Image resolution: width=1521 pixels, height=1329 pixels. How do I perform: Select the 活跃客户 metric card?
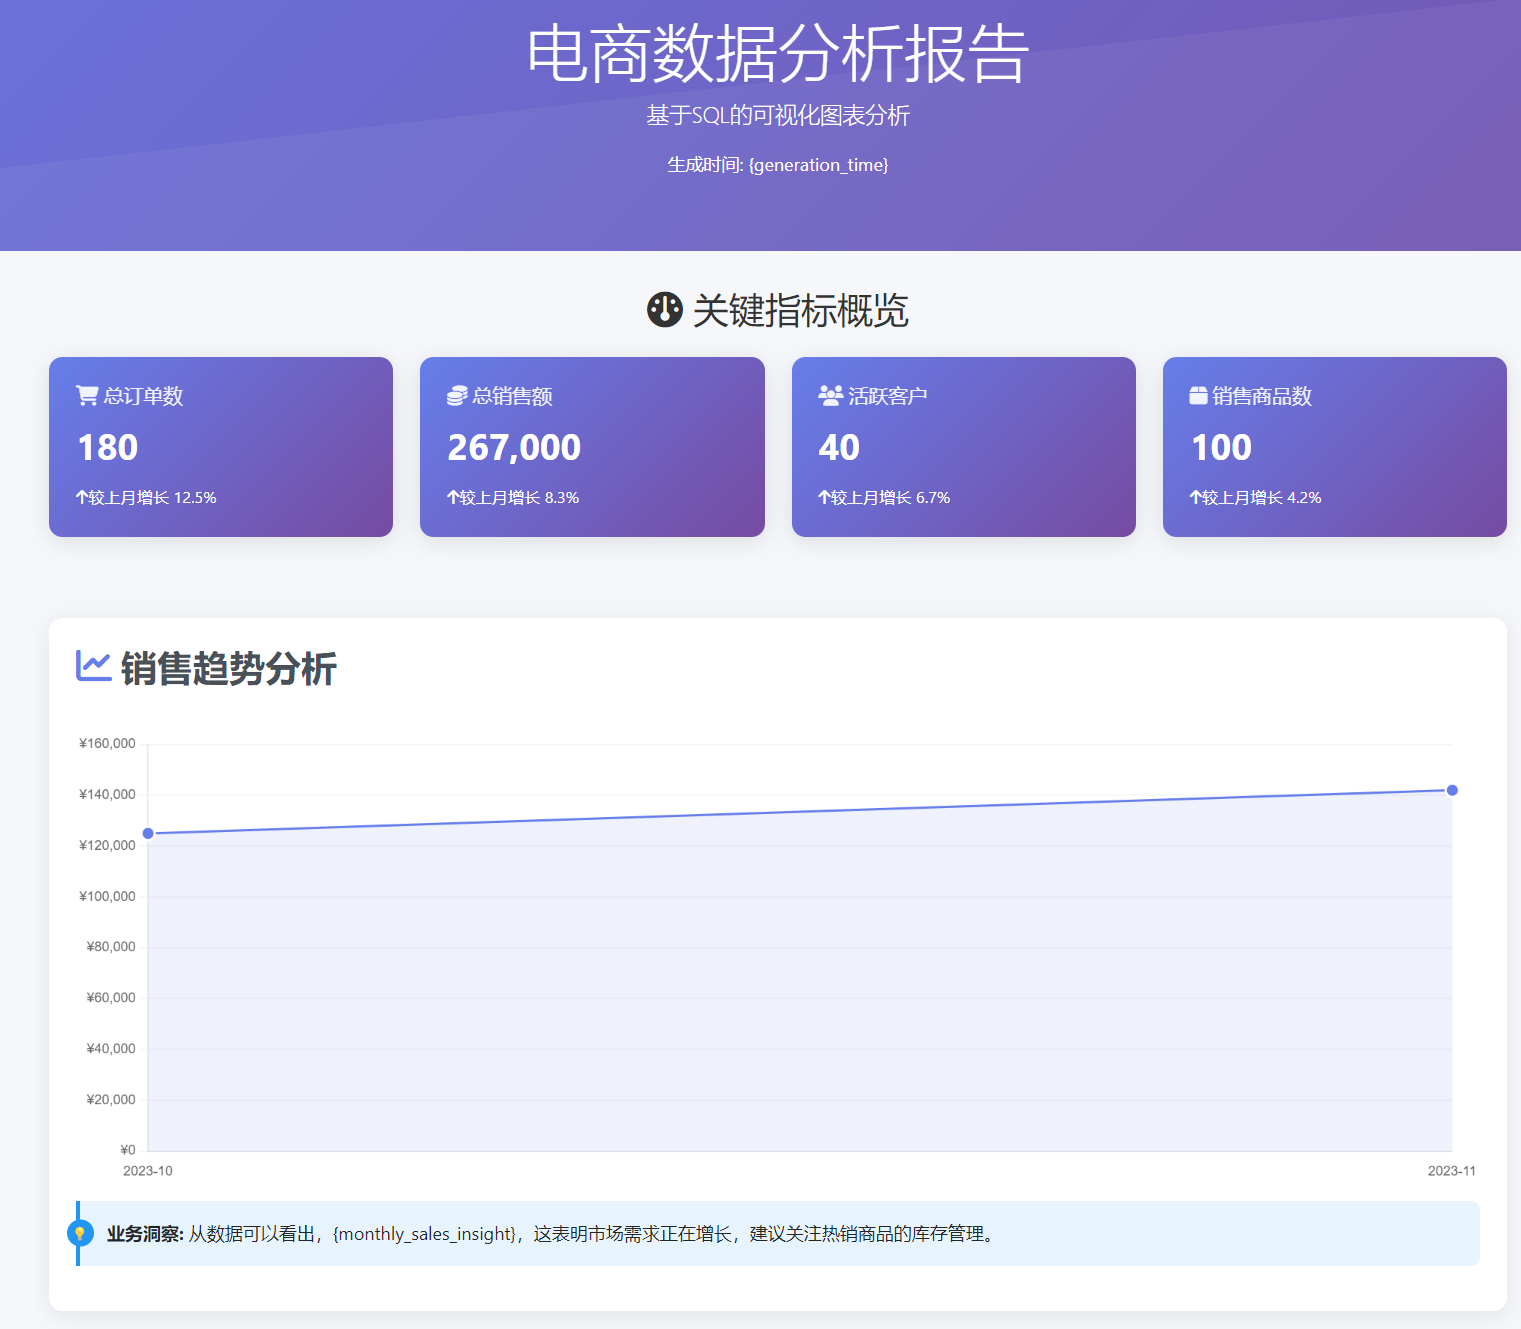(x=963, y=447)
